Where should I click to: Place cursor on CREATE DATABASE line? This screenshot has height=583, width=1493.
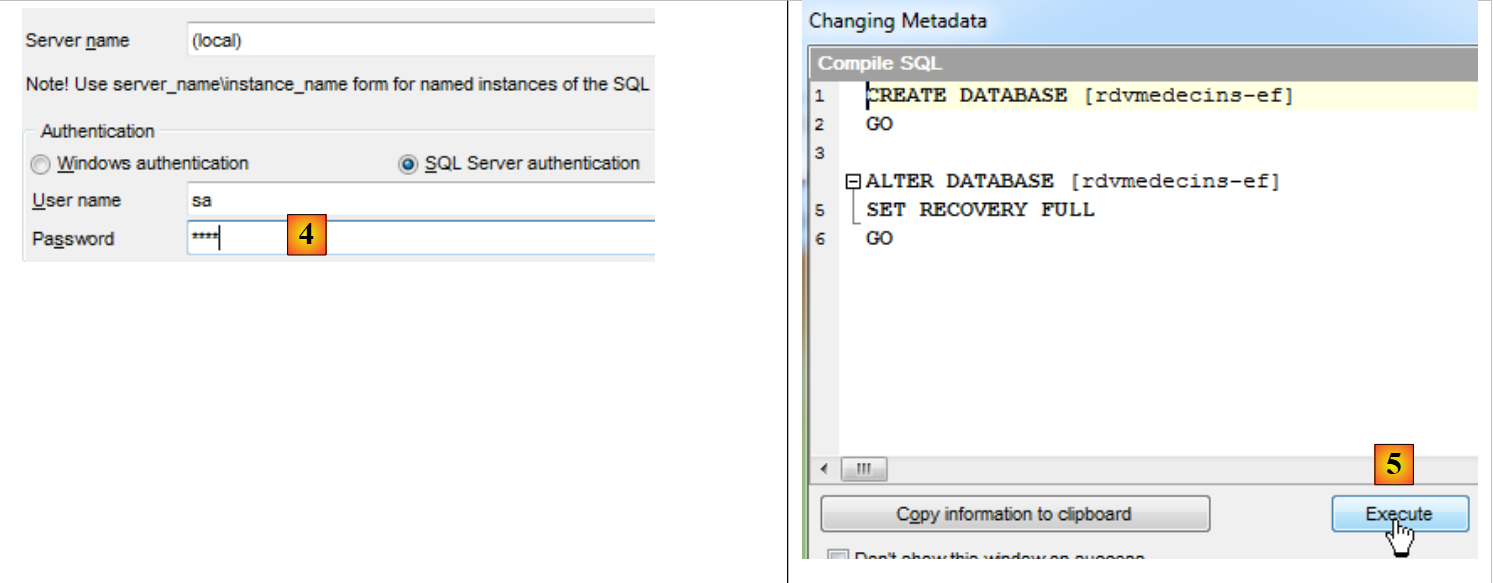(x=1080, y=96)
